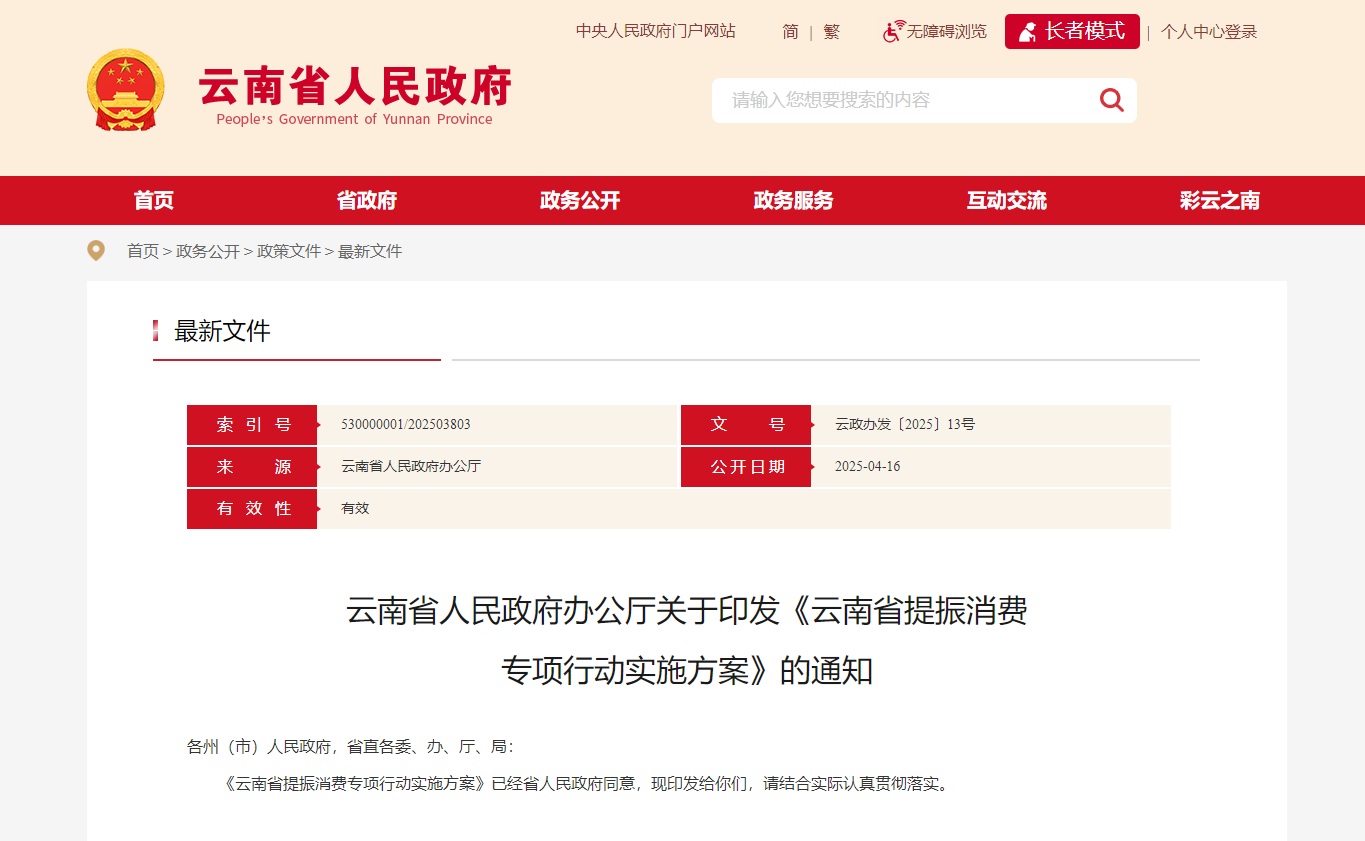Open 个人中心登录 login link
This screenshot has width=1365, height=841.
click(x=1209, y=32)
